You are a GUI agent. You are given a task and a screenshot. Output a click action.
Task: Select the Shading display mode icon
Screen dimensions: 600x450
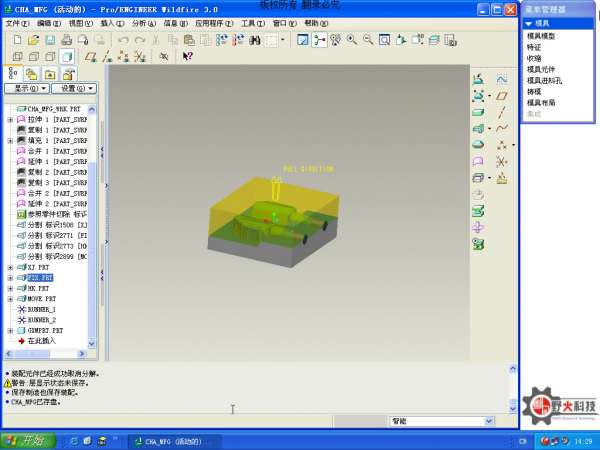pos(66,57)
